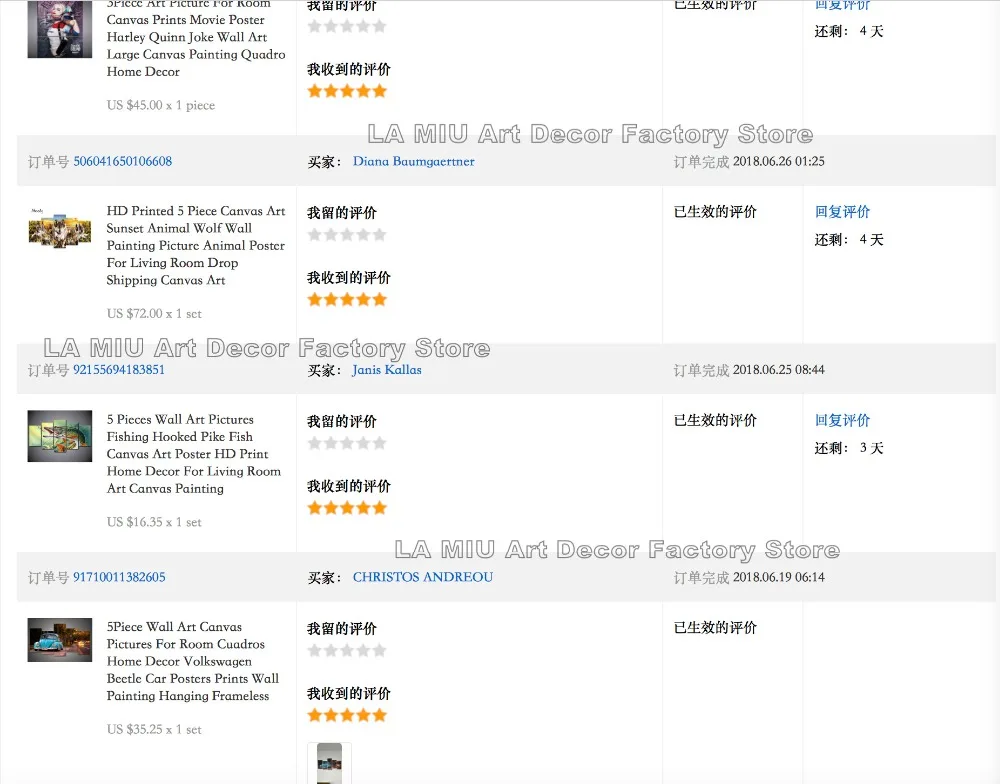
Task: Open the Volkswagen Beetle canvas thumbnail
Action: (60, 640)
